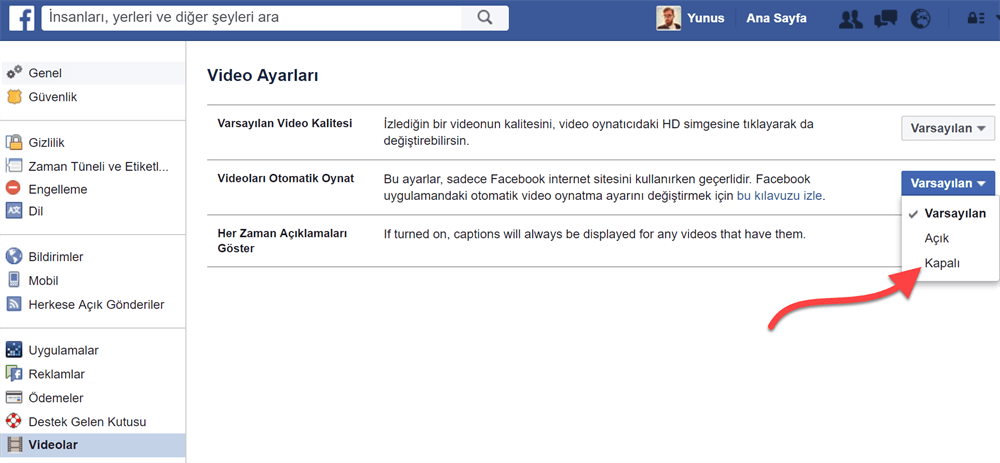This screenshot has width=1000, height=463.
Task: Click the Dil language icon
Action: [x=14, y=210]
